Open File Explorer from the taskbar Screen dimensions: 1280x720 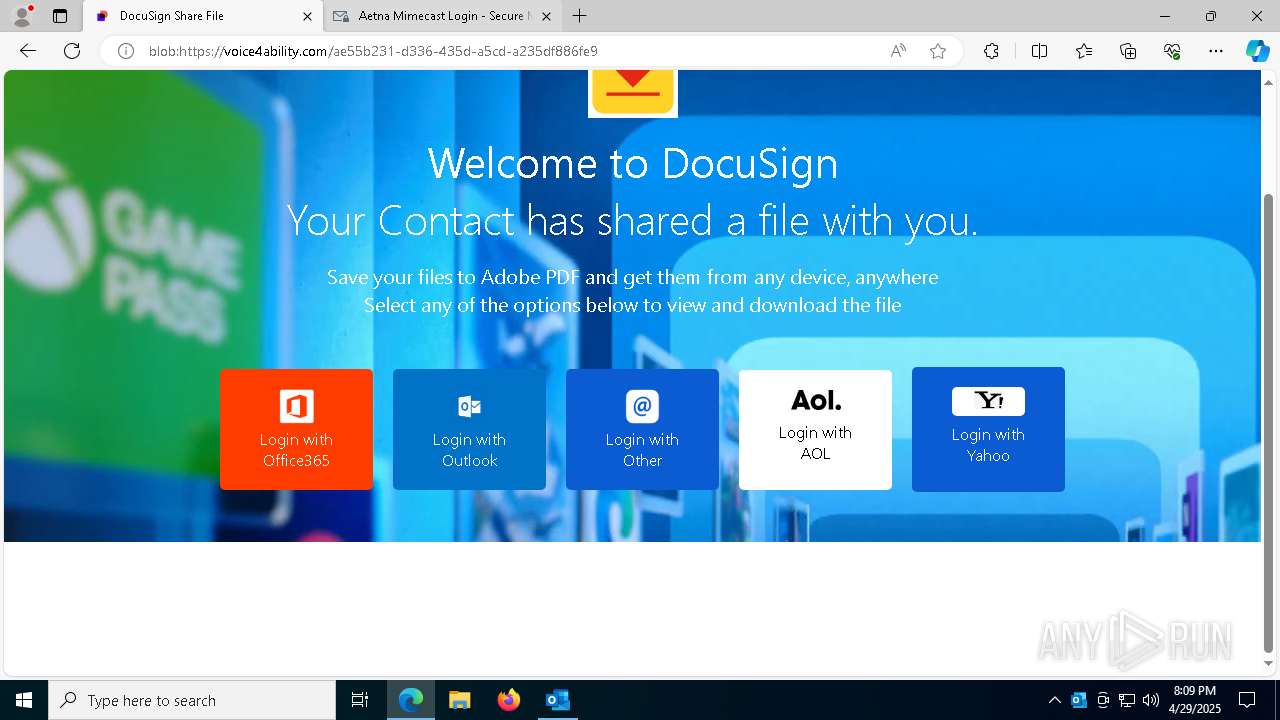coord(460,700)
